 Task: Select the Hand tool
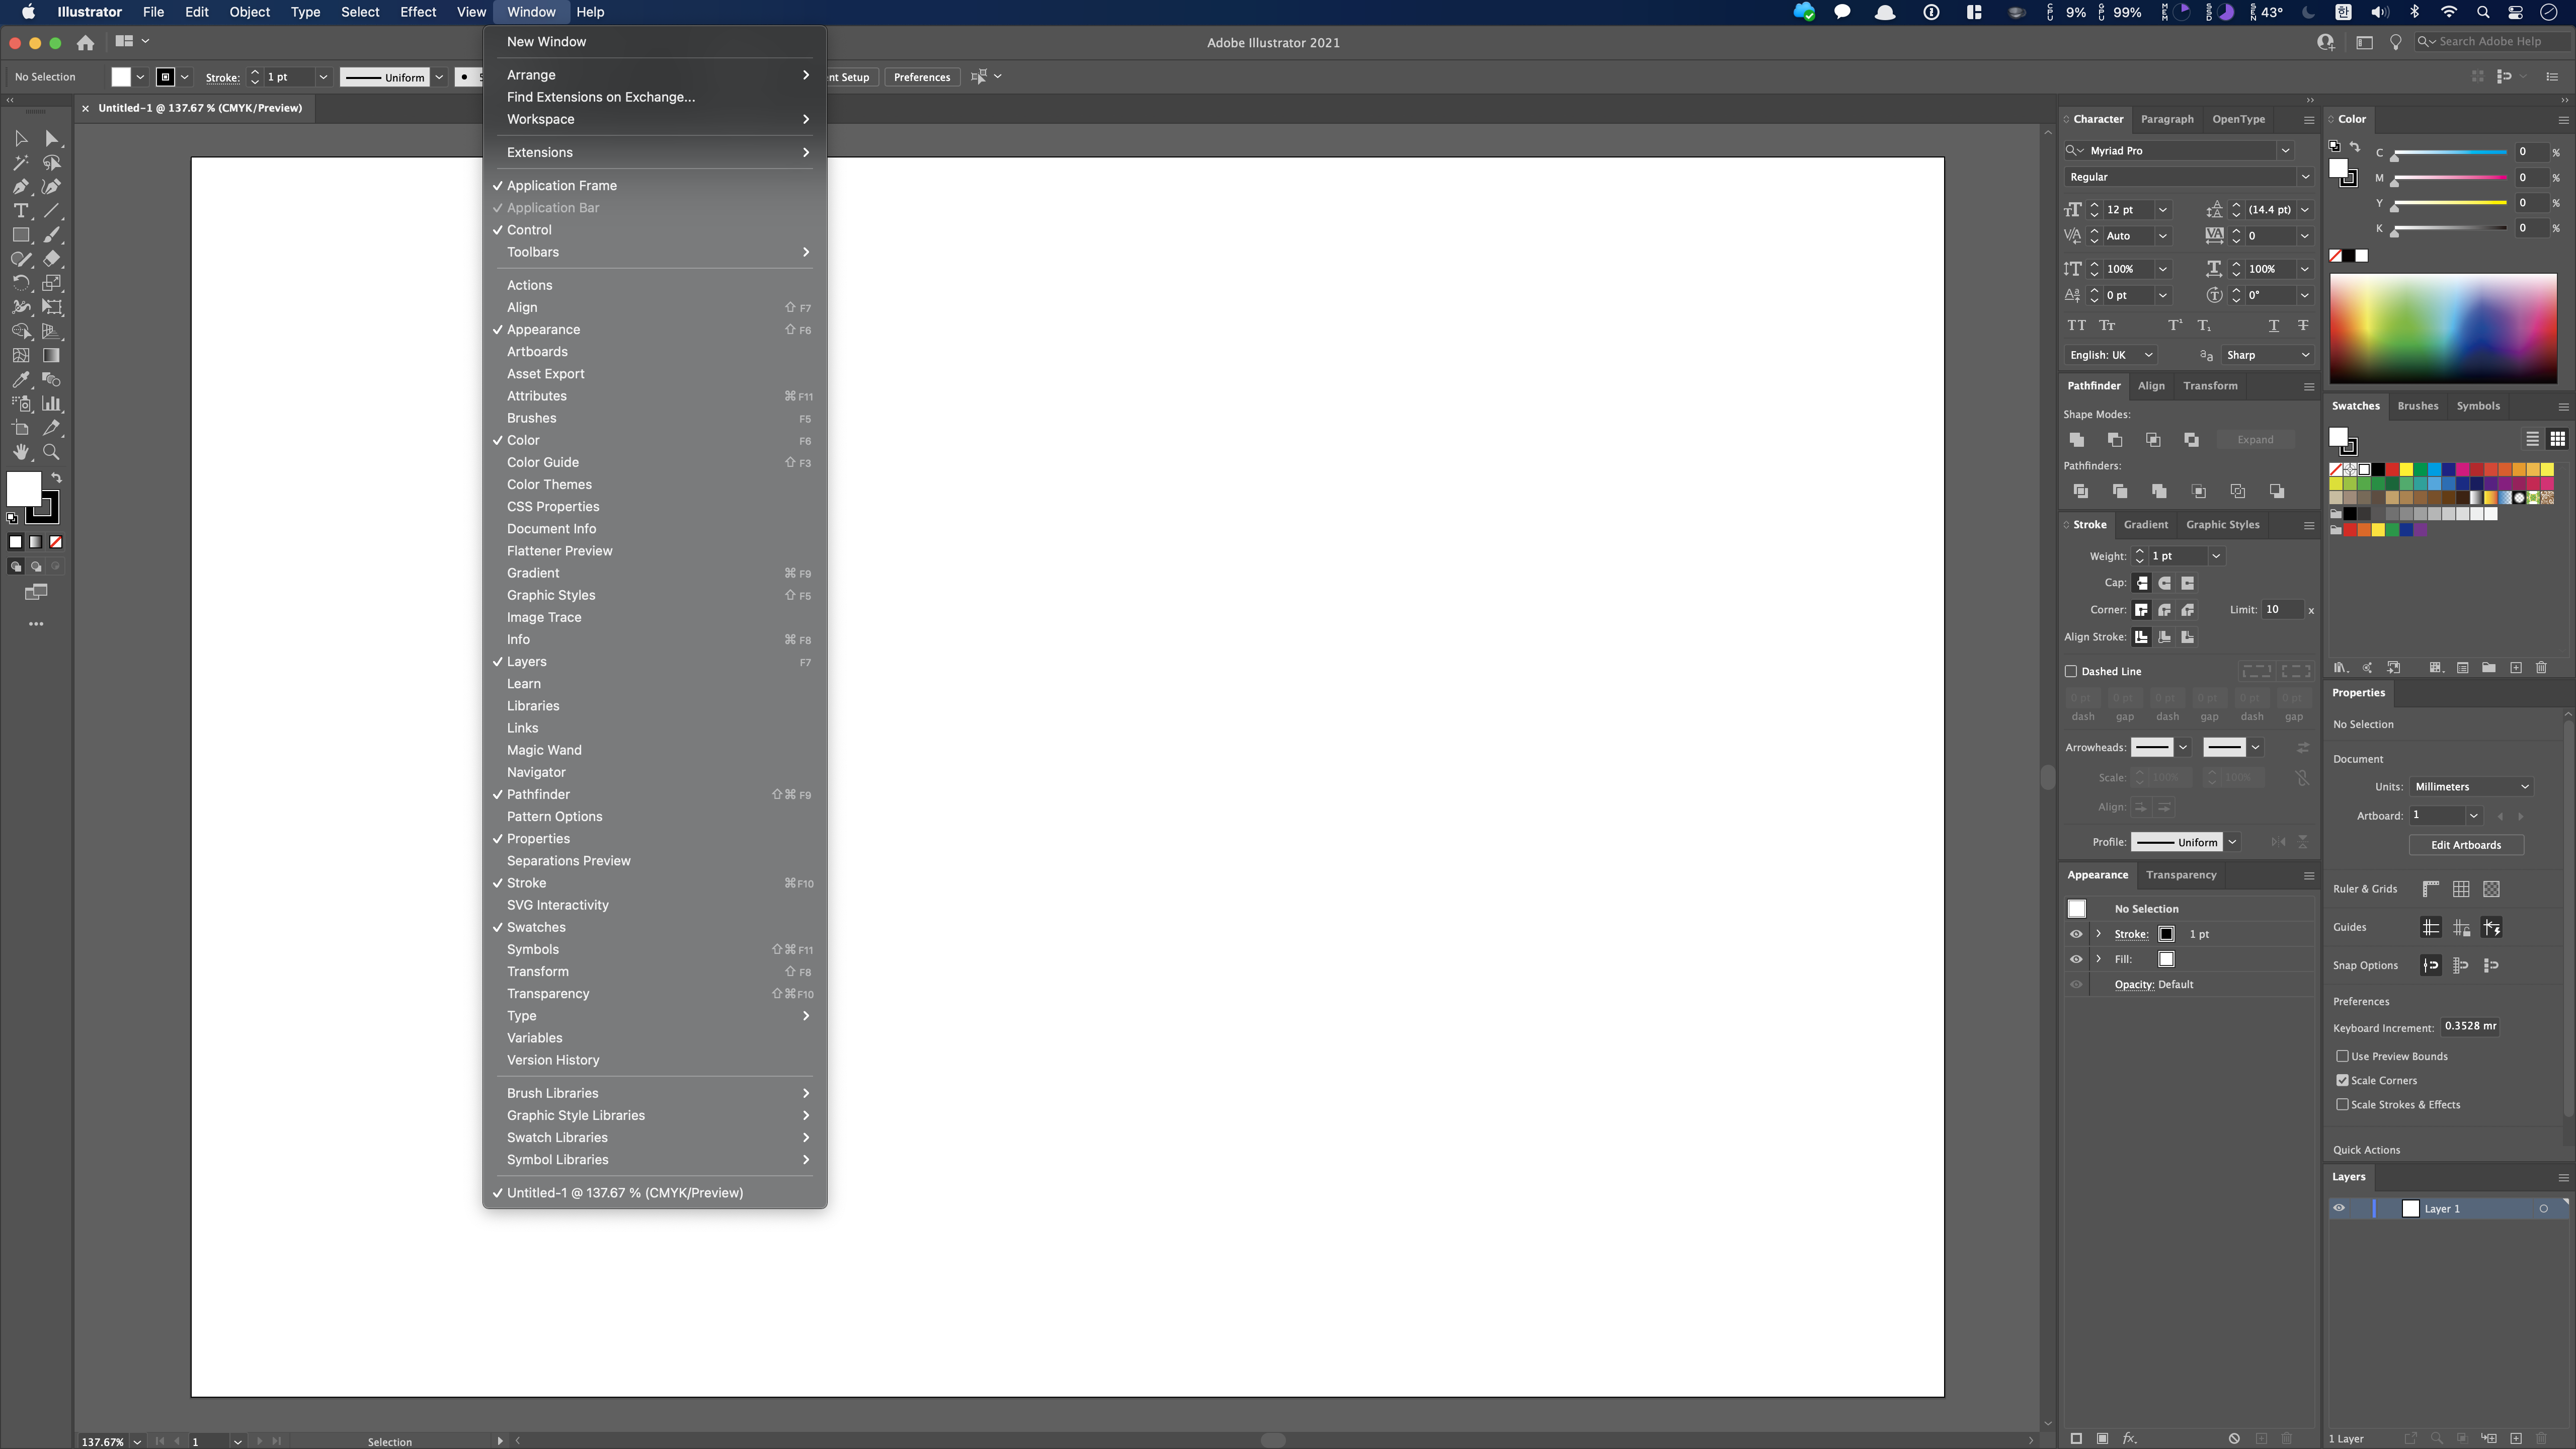[x=21, y=452]
